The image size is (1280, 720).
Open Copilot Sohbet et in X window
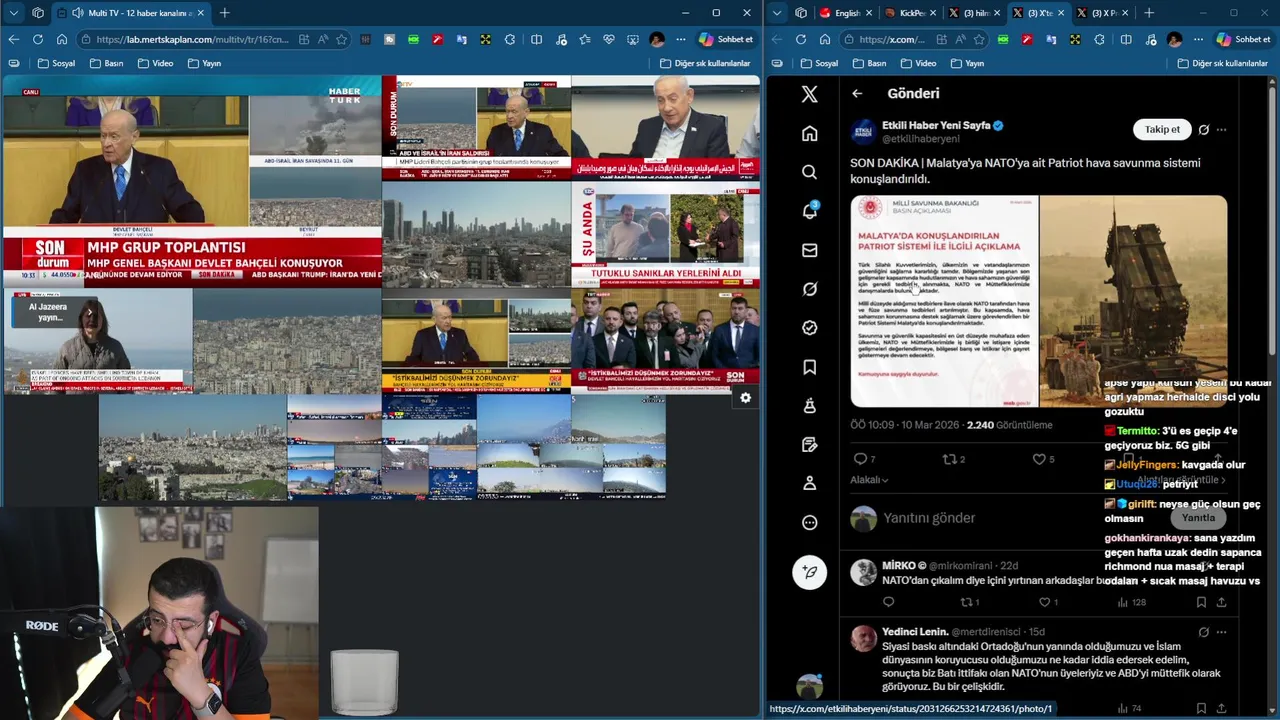pyautogui.click(x=1243, y=39)
